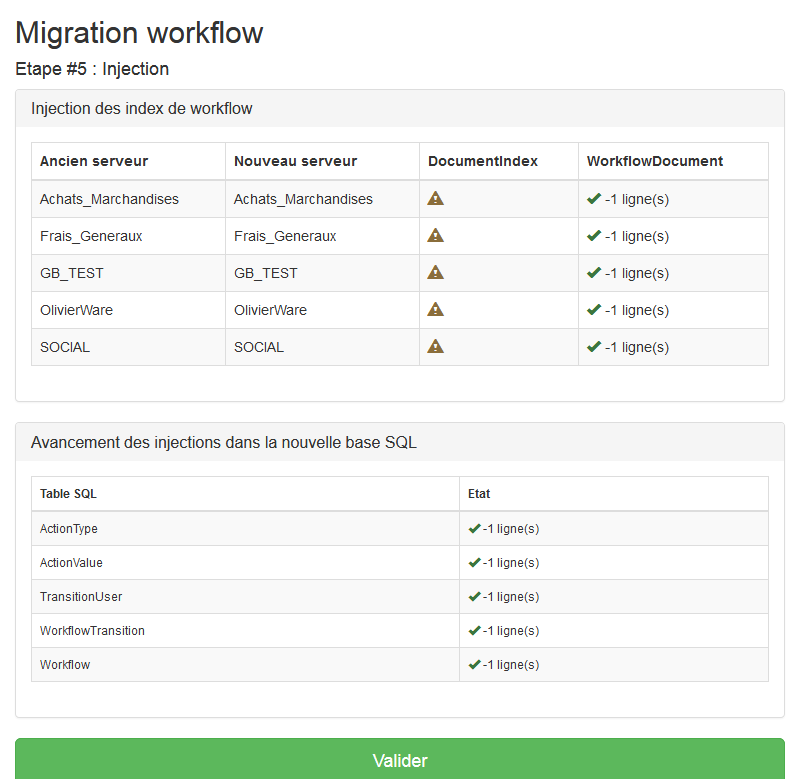The height and width of the screenshot is (779, 795).
Task: Click the GB_TEST DocumentIndex warning triangle
Action: [435, 272]
